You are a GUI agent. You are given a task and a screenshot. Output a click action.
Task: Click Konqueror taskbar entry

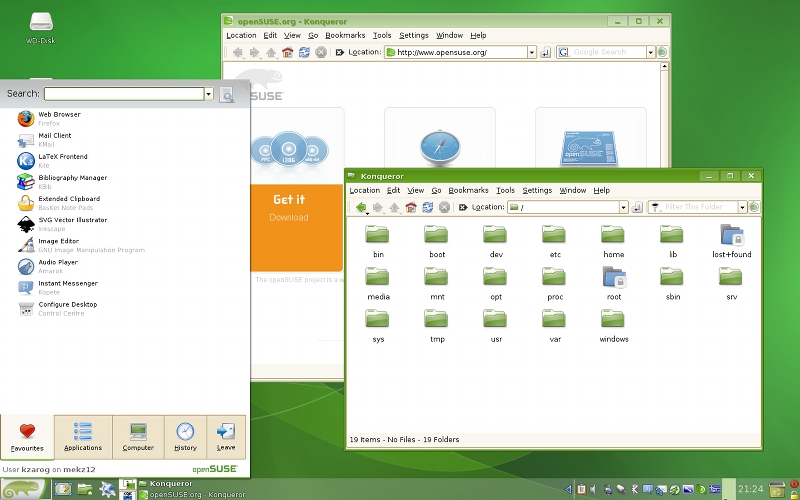pyautogui.click(x=166, y=484)
